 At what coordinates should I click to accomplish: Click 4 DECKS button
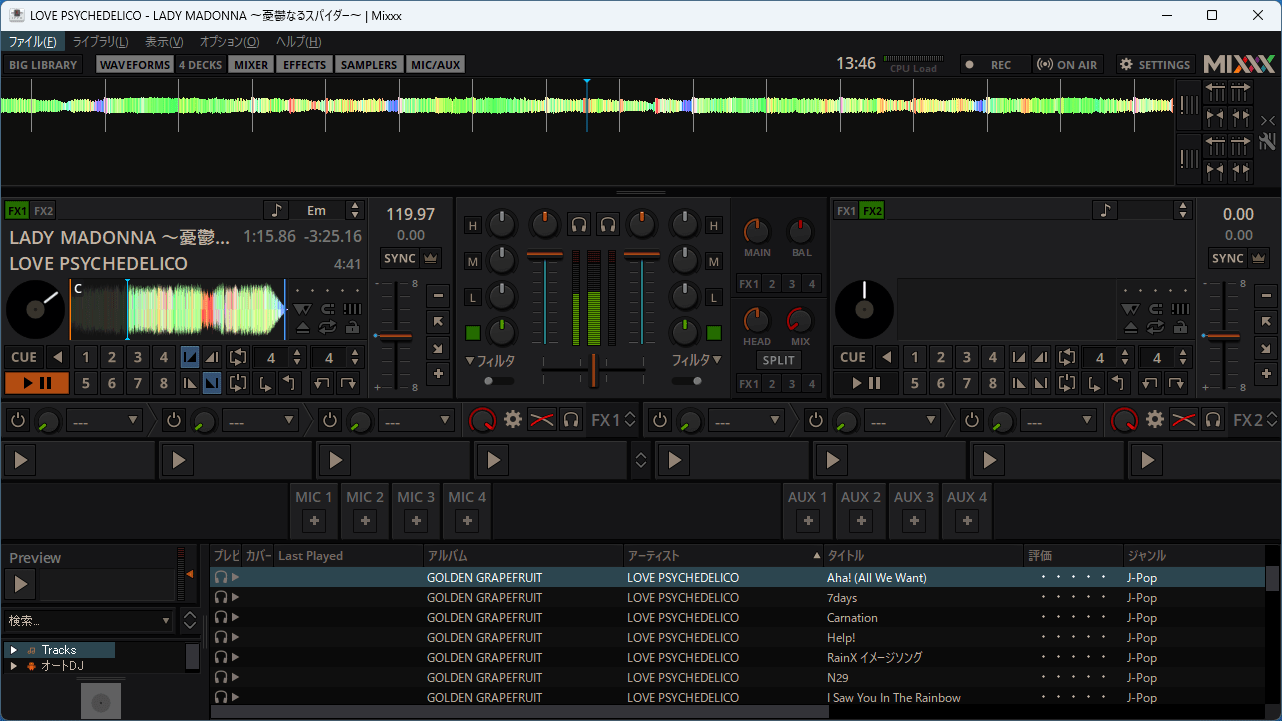click(200, 64)
